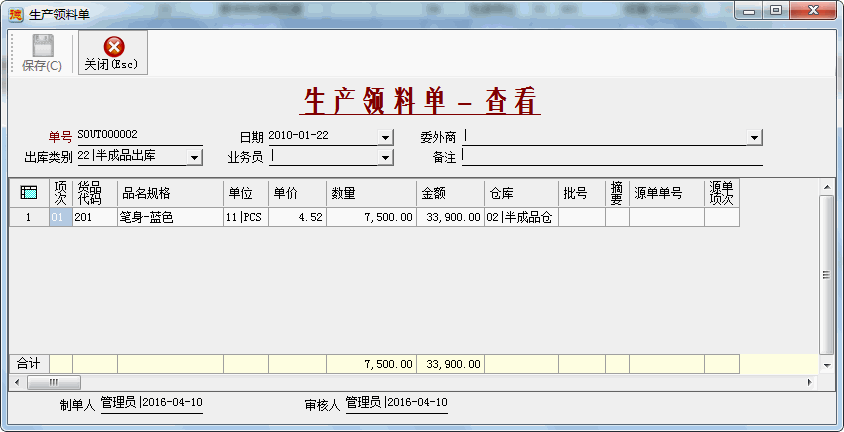
Task: Click the unit cell 11|PCS
Action: pyautogui.click(x=246, y=217)
